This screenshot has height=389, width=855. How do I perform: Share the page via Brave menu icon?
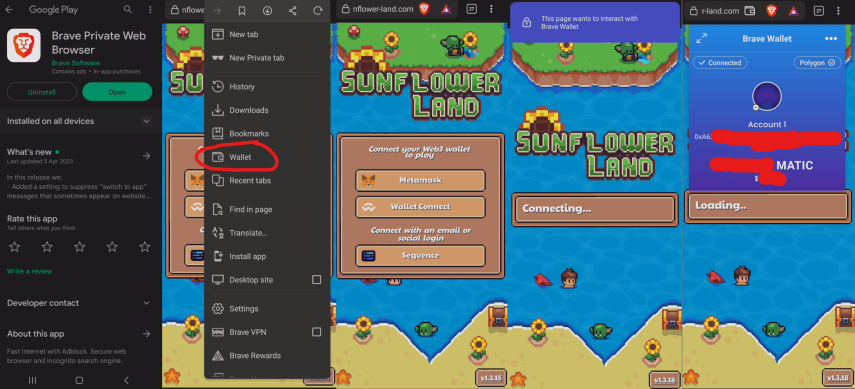(x=292, y=10)
